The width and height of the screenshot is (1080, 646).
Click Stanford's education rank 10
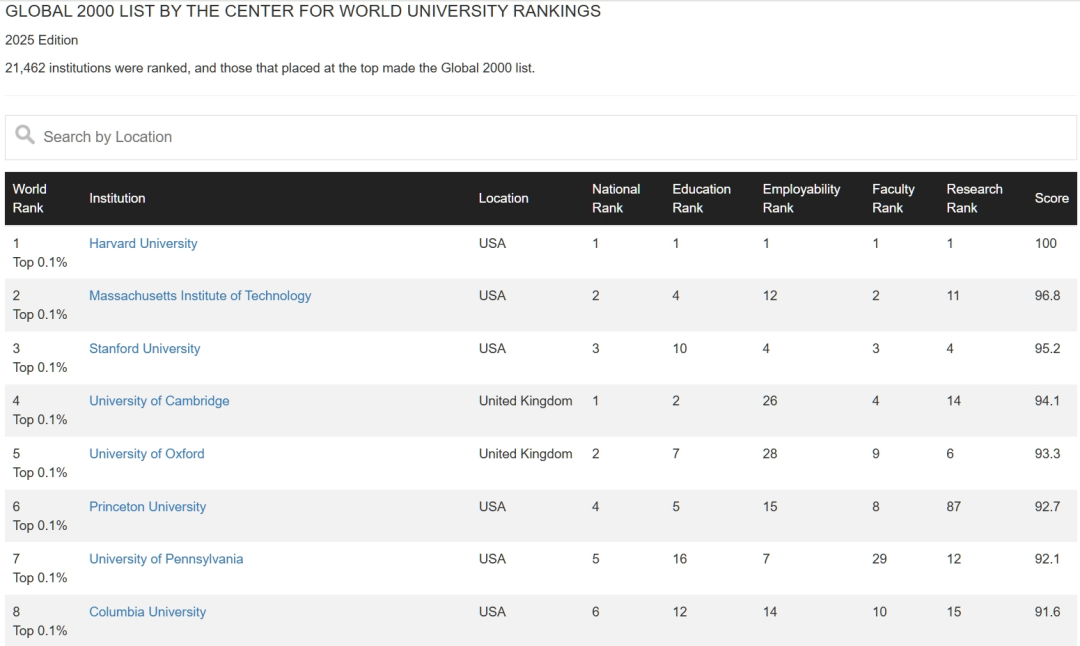[680, 348]
